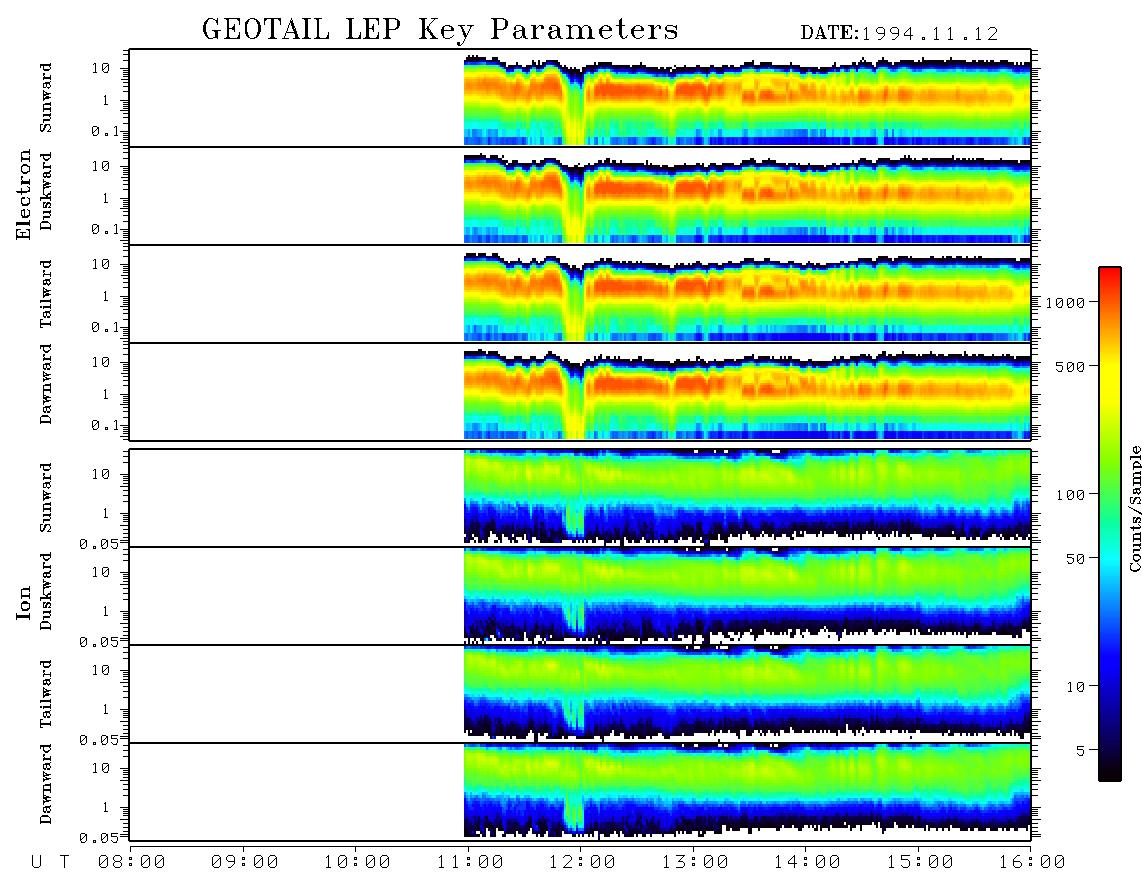Click the color scale bar
The height and width of the screenshot is (880, 1142).
pyautogui.click(x=1110, y=524)
